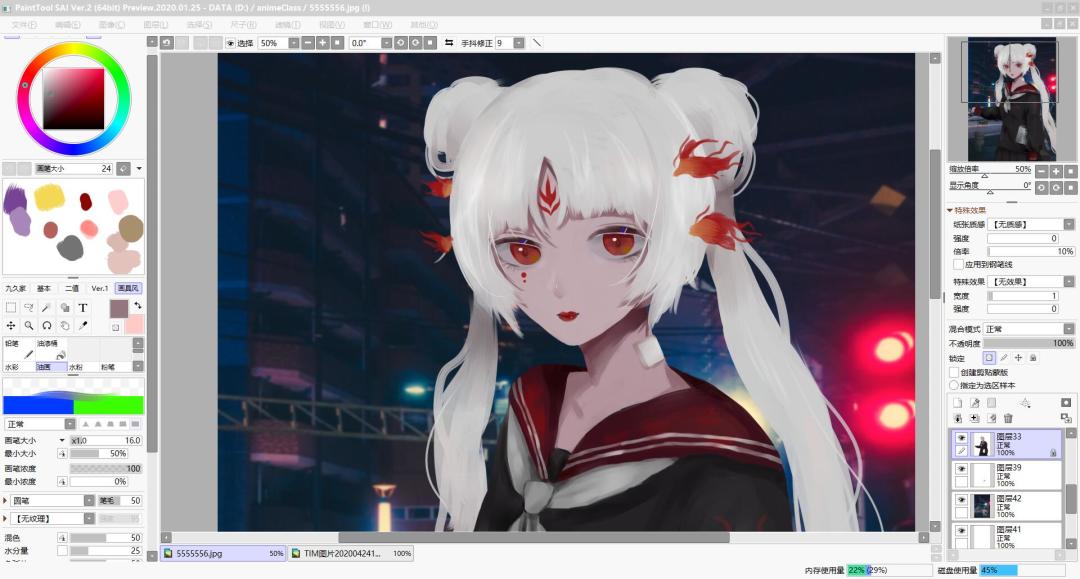Open zoom percentage dropdown in toolbar
This screenshot has width=1080, height=579.
293,43
